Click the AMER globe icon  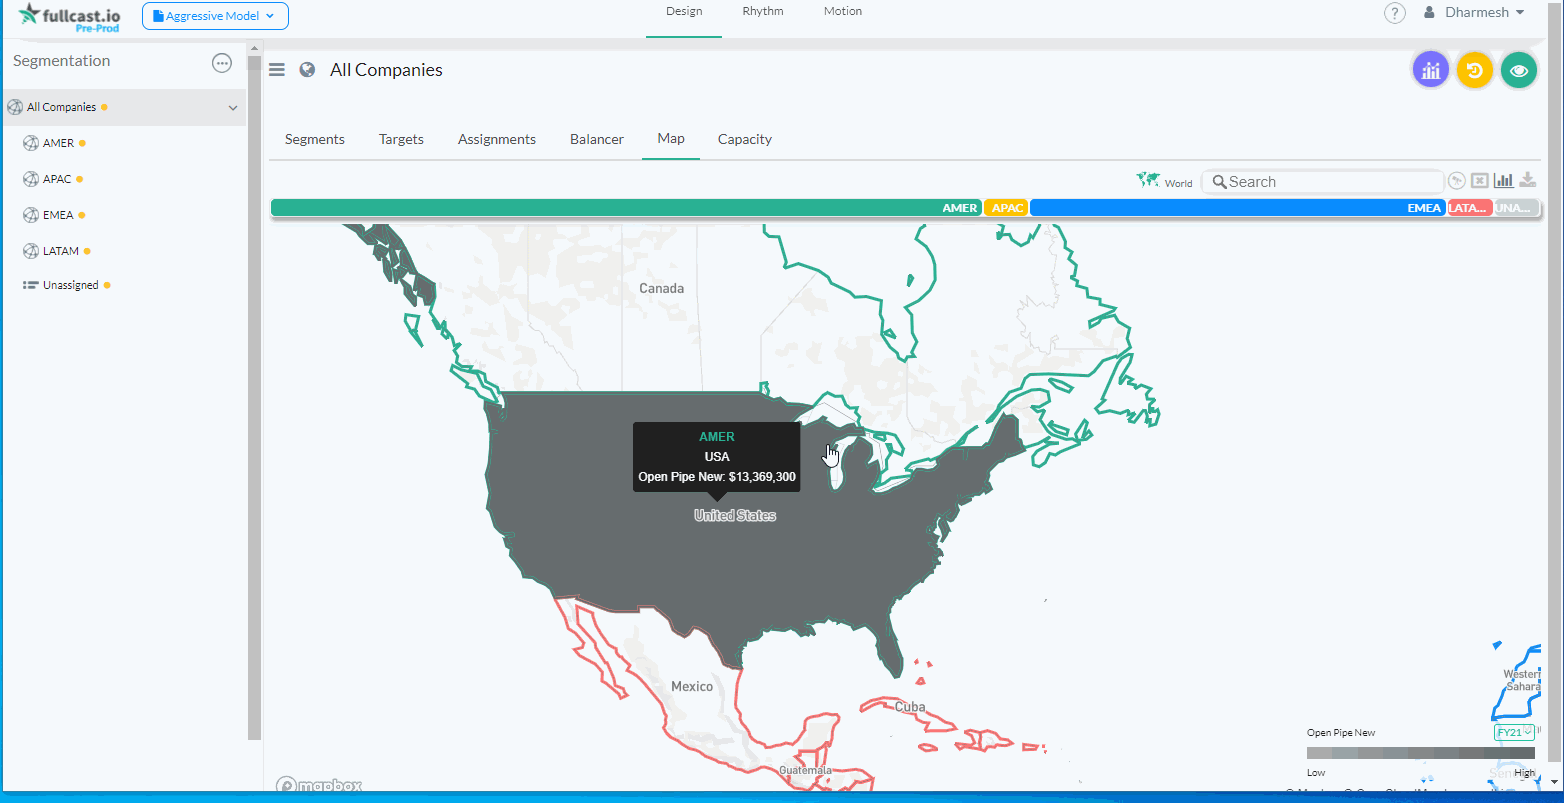[x=30, y=143]
